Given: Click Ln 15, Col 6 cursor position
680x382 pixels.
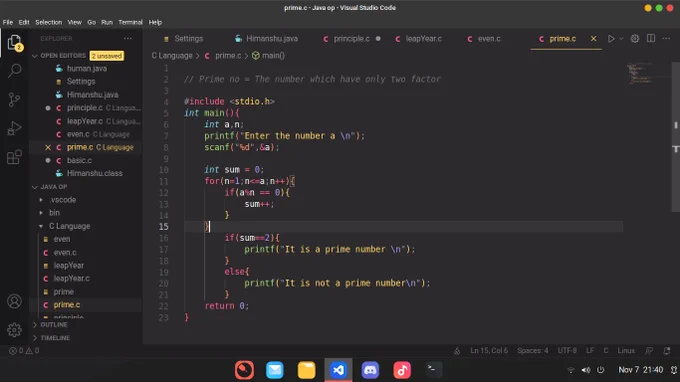Looking at the screenshot, I should (x=489, y=350).
